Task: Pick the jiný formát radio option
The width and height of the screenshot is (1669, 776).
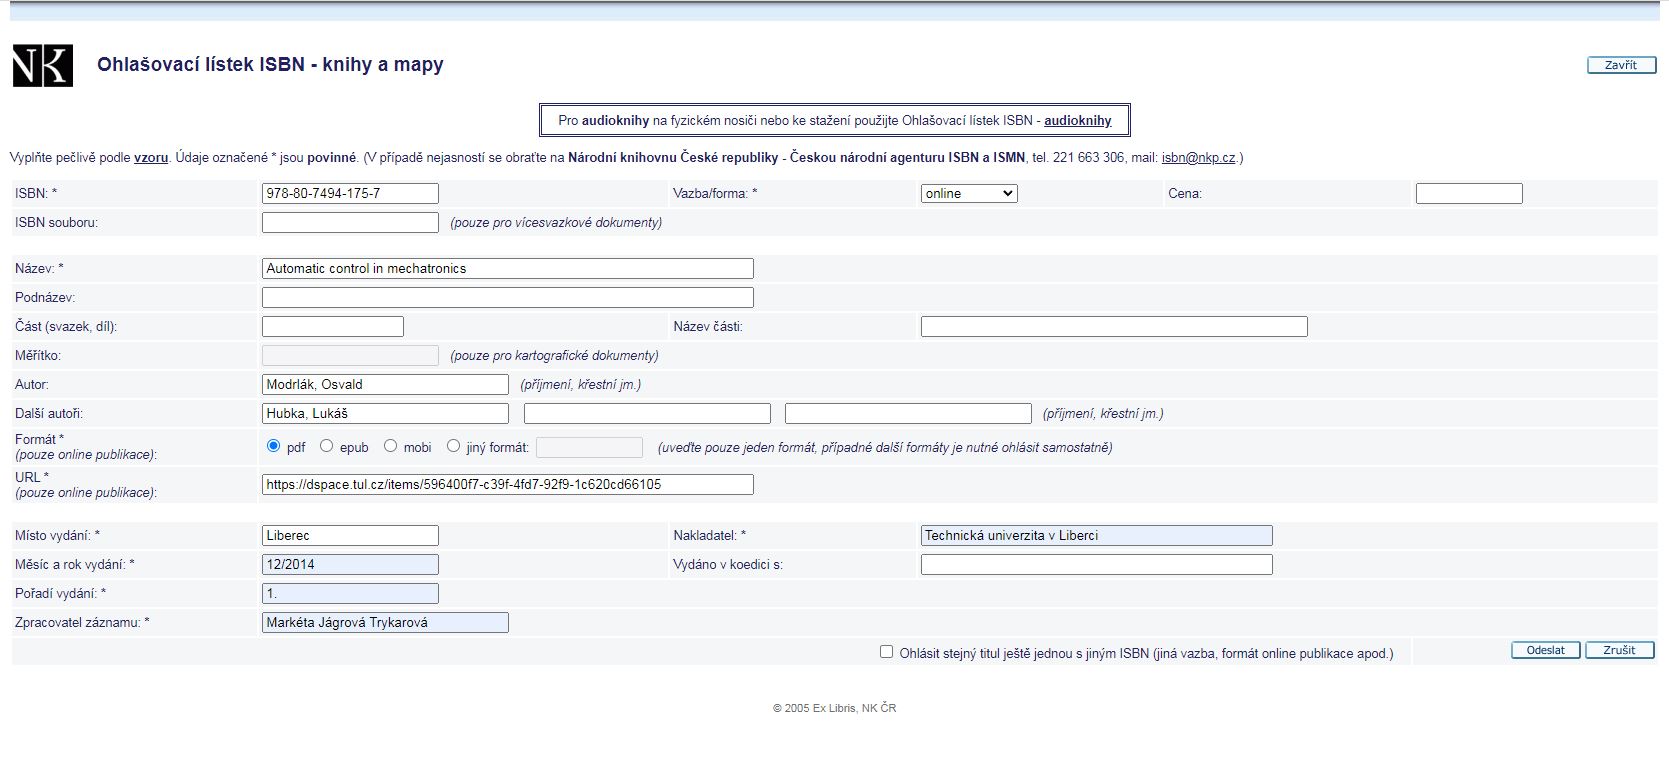Action: click(x=454, y=446)
